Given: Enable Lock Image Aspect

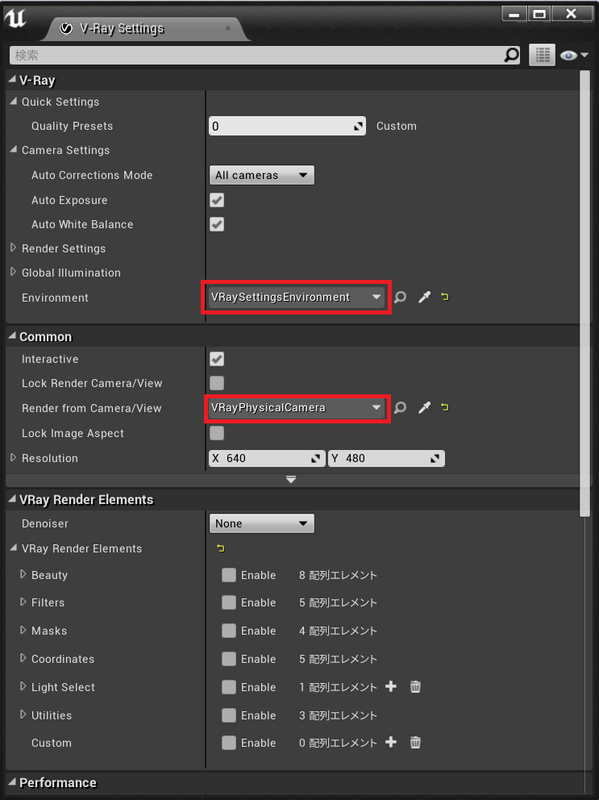Looking at the screenshot, I should [x=217, y=433].
